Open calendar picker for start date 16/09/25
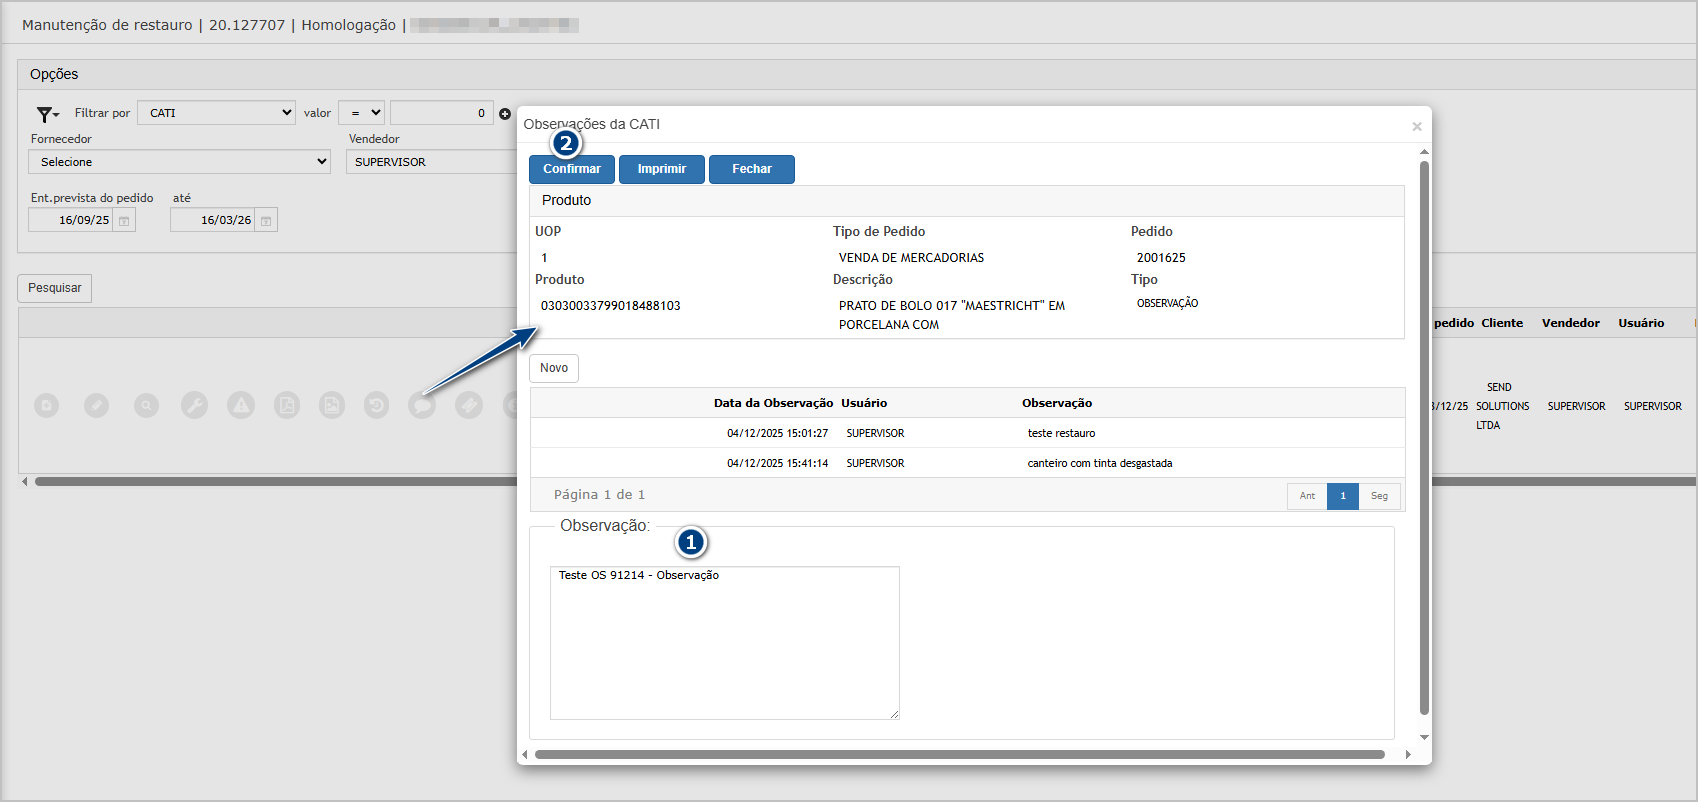Viewport: 1698px width, 802px height. pyautogui.click(x=124, y=221)
